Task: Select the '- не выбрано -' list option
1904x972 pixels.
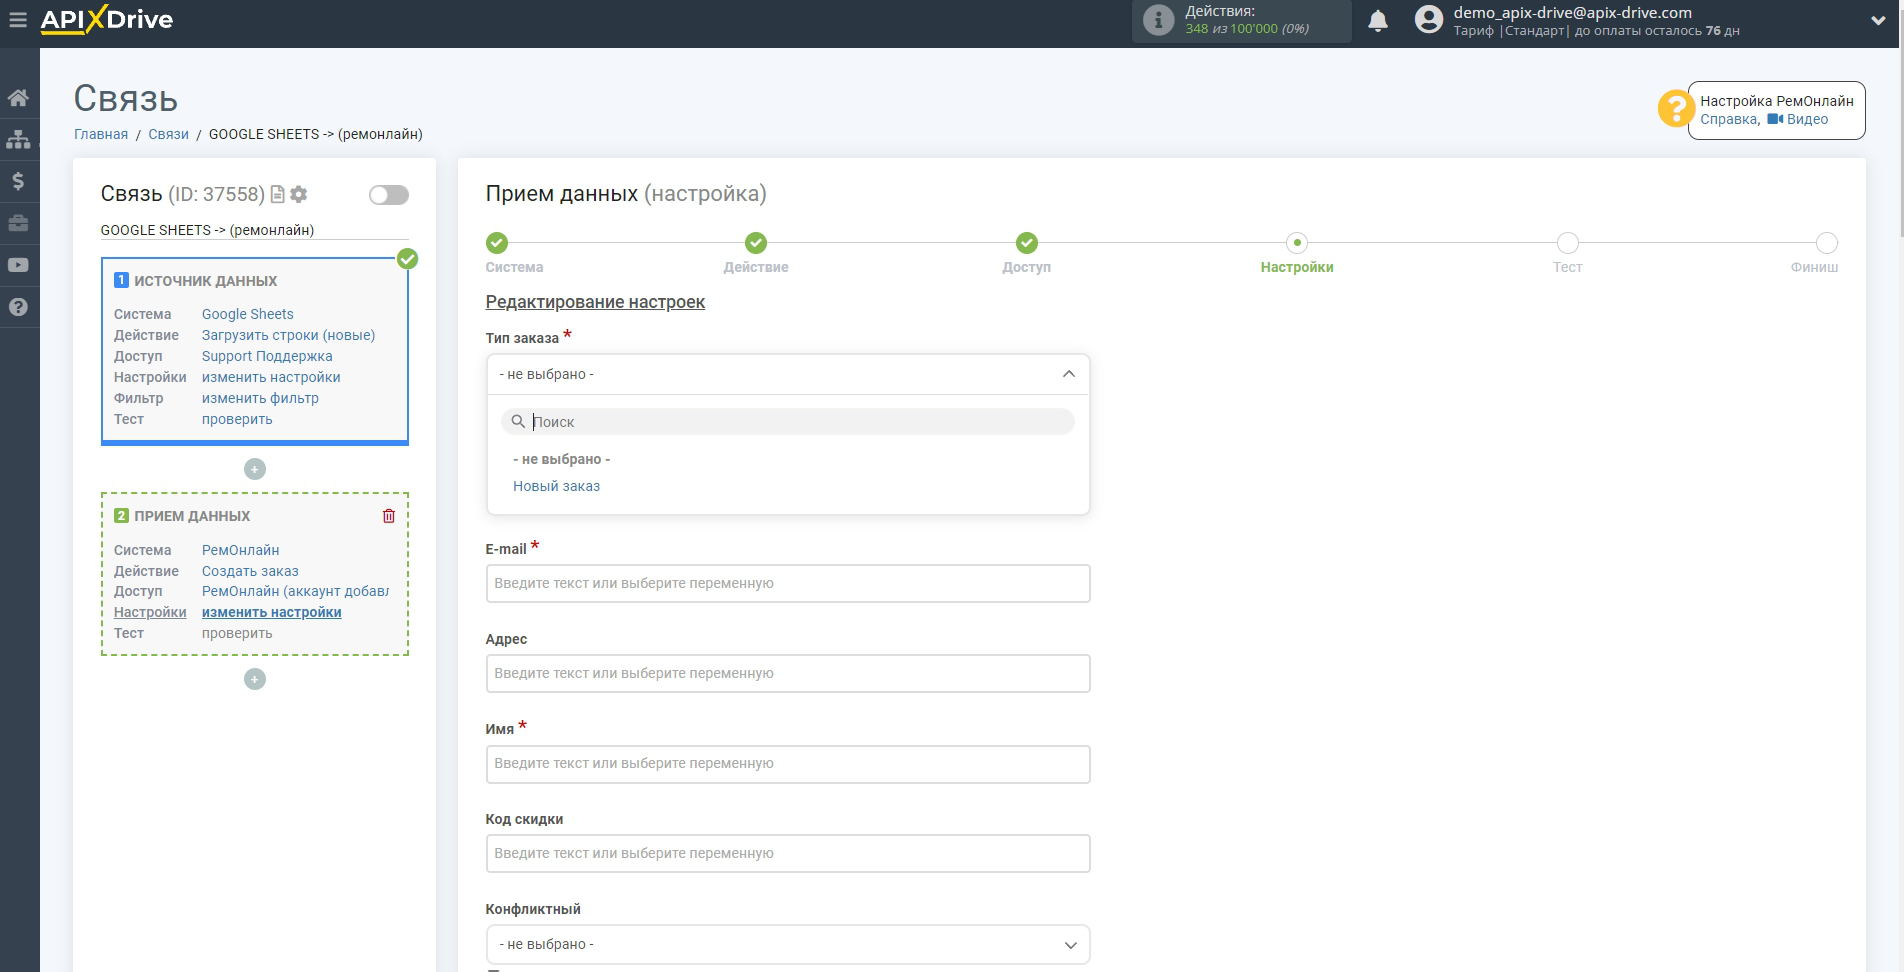Action: tap(562, 459)
